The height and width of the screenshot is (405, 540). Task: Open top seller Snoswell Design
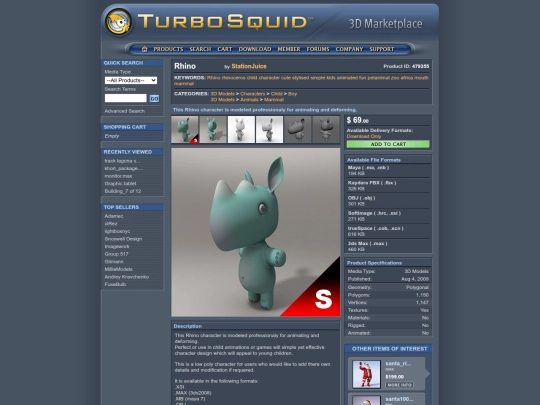pyautogui.click(x=123, y=239)
